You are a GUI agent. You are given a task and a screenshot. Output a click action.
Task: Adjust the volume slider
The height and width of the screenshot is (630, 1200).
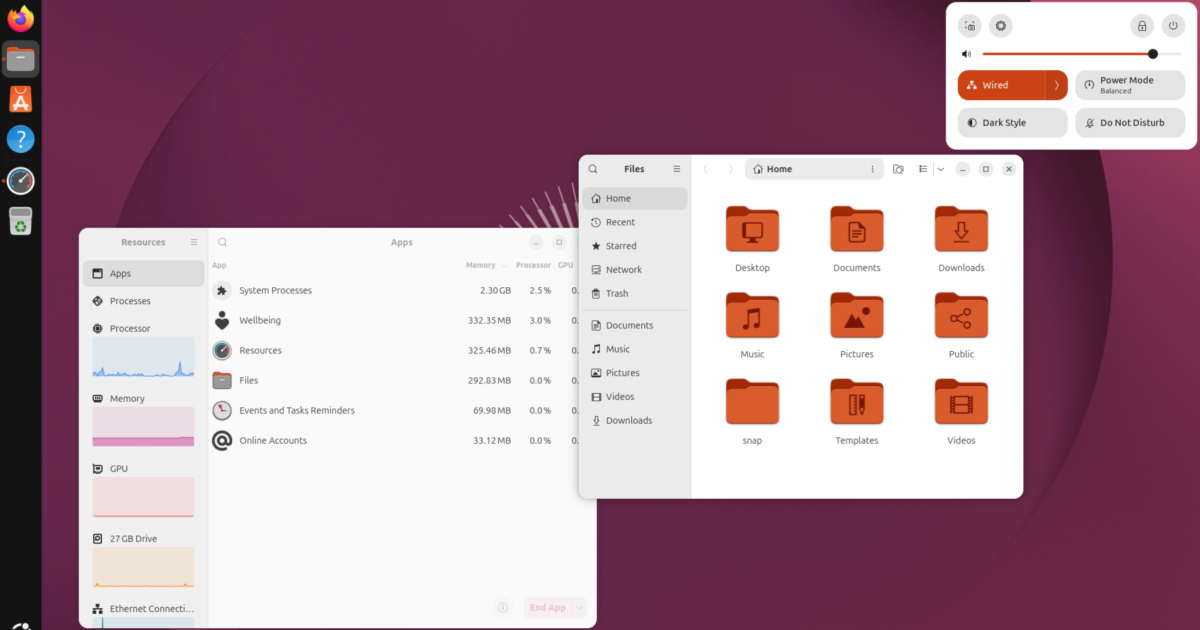(x=1153, y=54)
